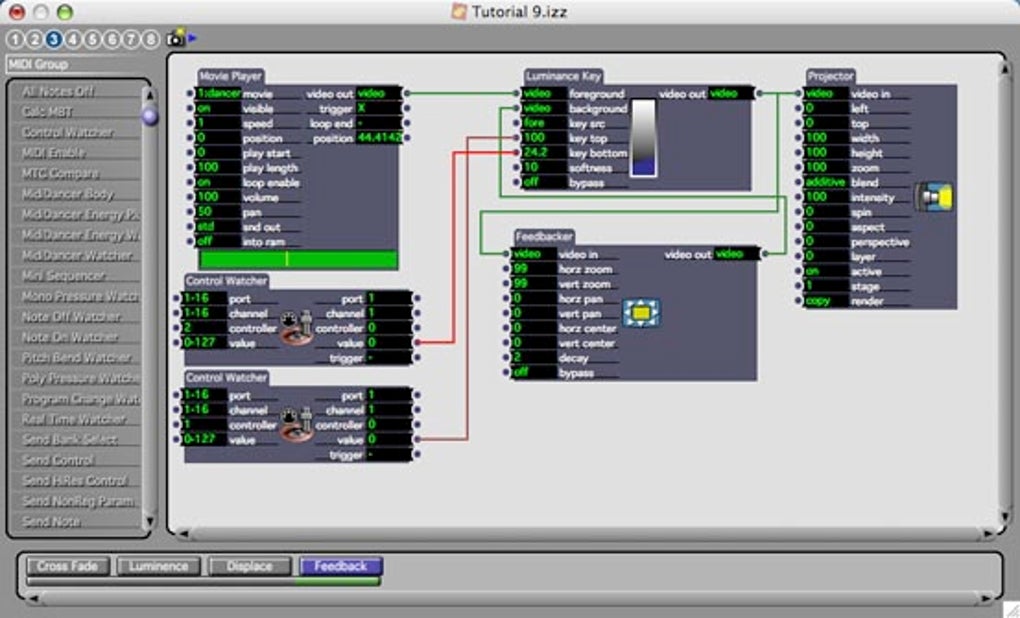Open Luminance Key key src 'fore' value
The width and height of the screenshot is (1020, 618).
coord(544,123)
